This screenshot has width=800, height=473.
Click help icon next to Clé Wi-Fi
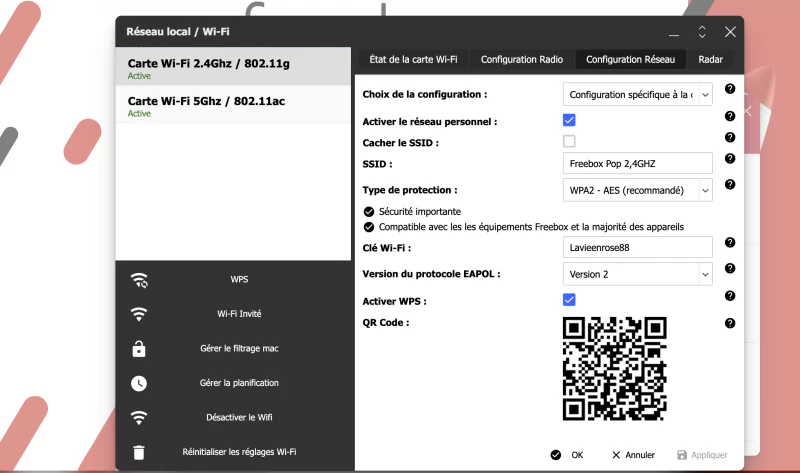730,242
